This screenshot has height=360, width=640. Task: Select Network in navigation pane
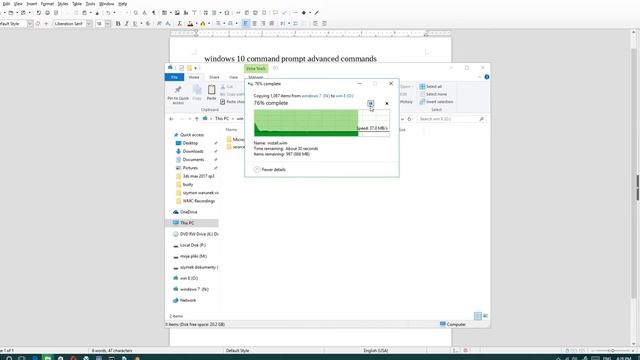pos(184,300)
